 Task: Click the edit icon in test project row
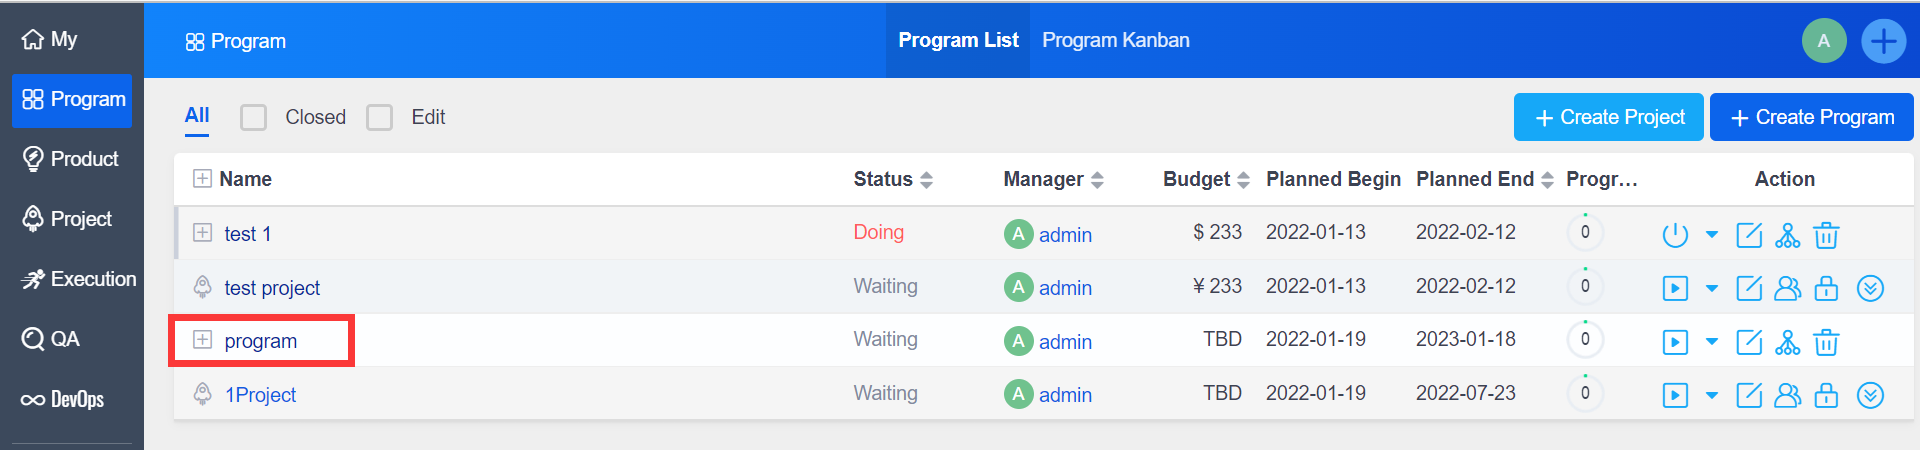pyautogui.click(x=1749, y=288)
